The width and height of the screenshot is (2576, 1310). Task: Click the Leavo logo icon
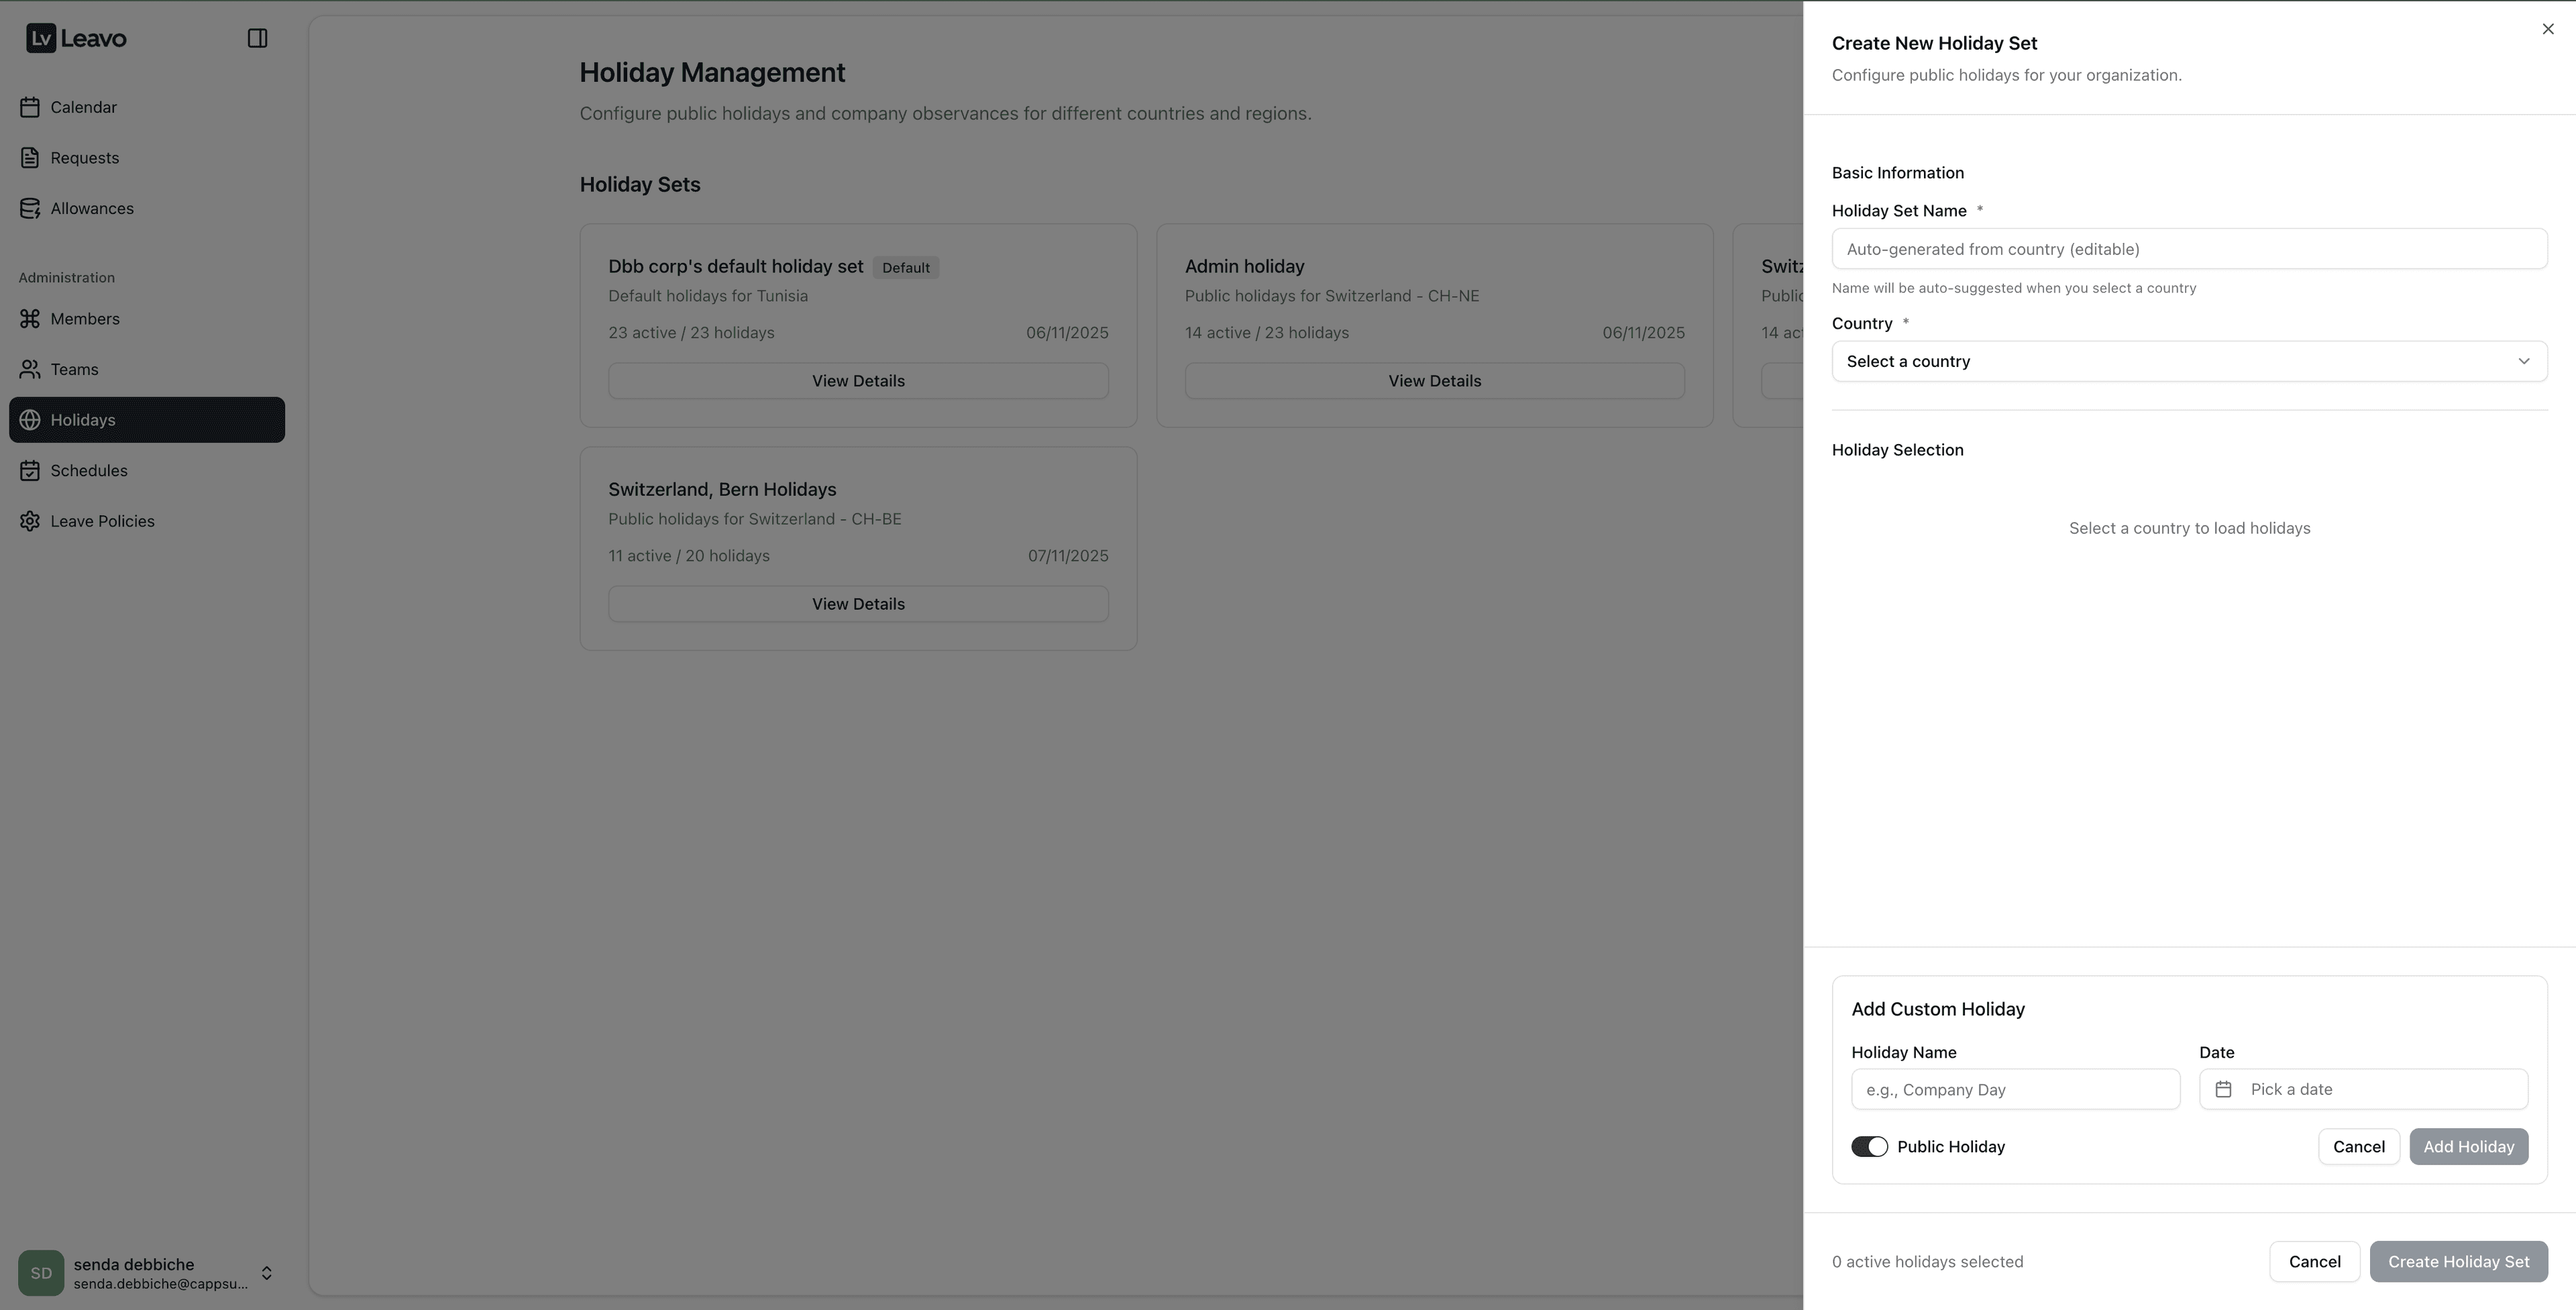click(x=41, y=38)
